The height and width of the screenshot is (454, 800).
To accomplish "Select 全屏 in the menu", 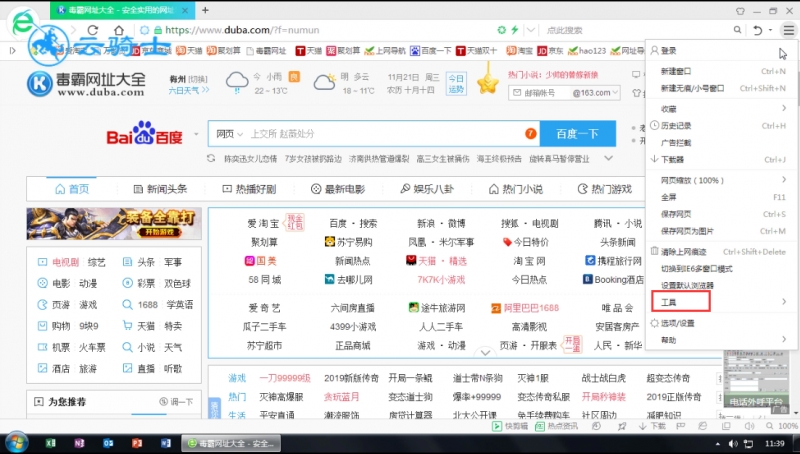I will point(721,197).
